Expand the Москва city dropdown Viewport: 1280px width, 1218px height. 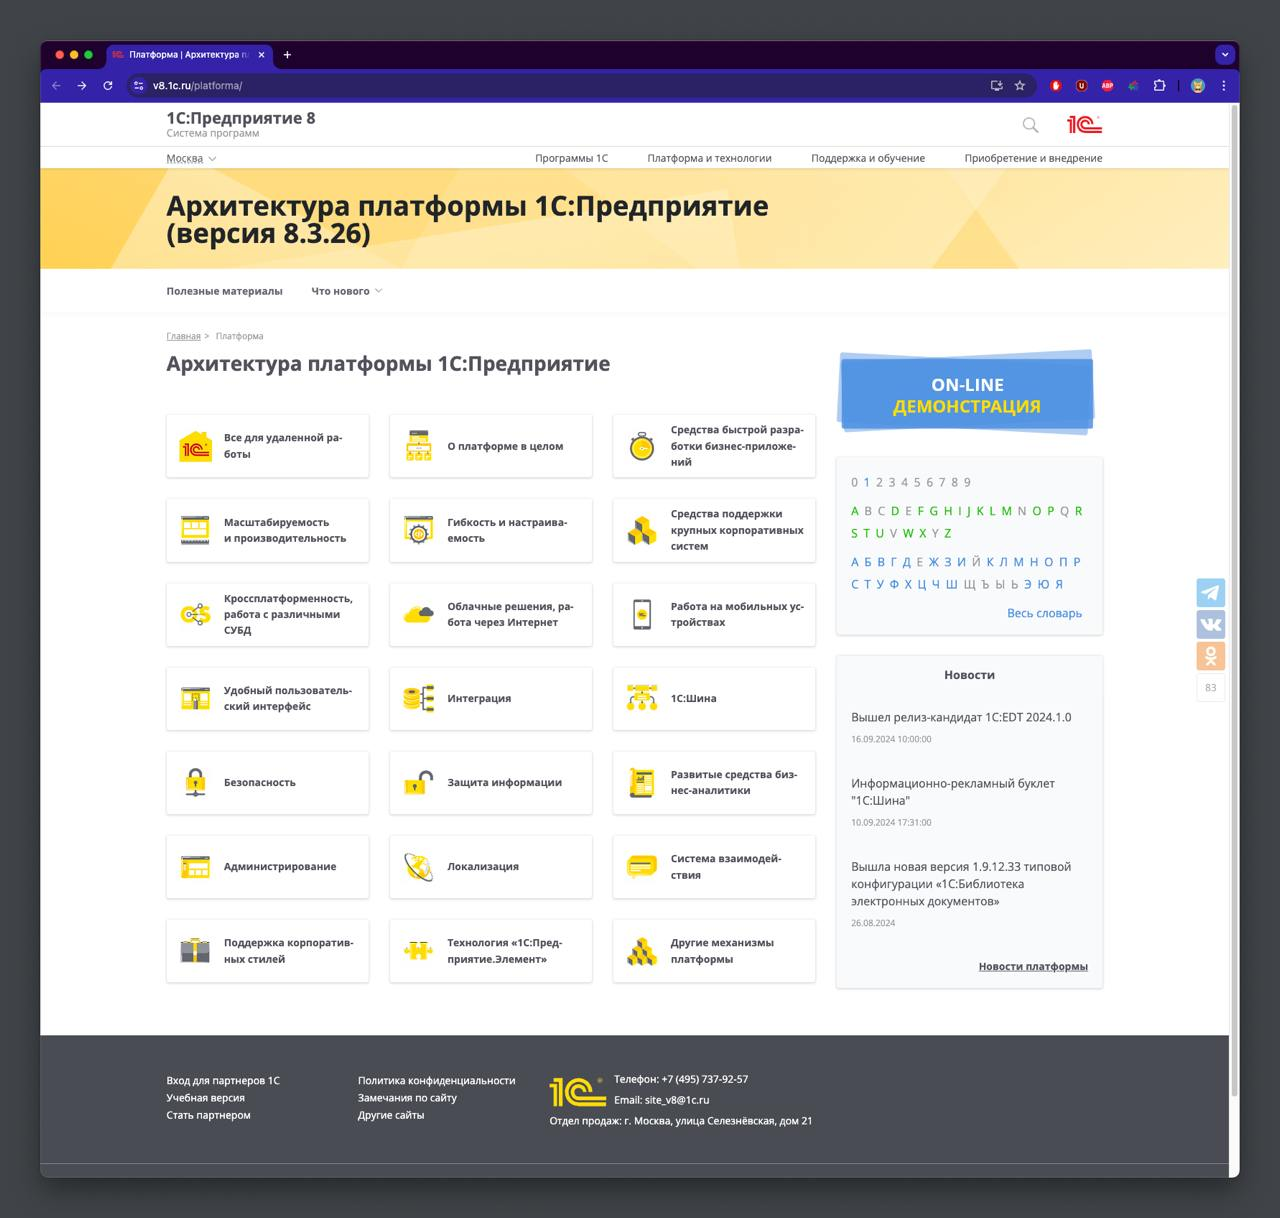point(191,158)
